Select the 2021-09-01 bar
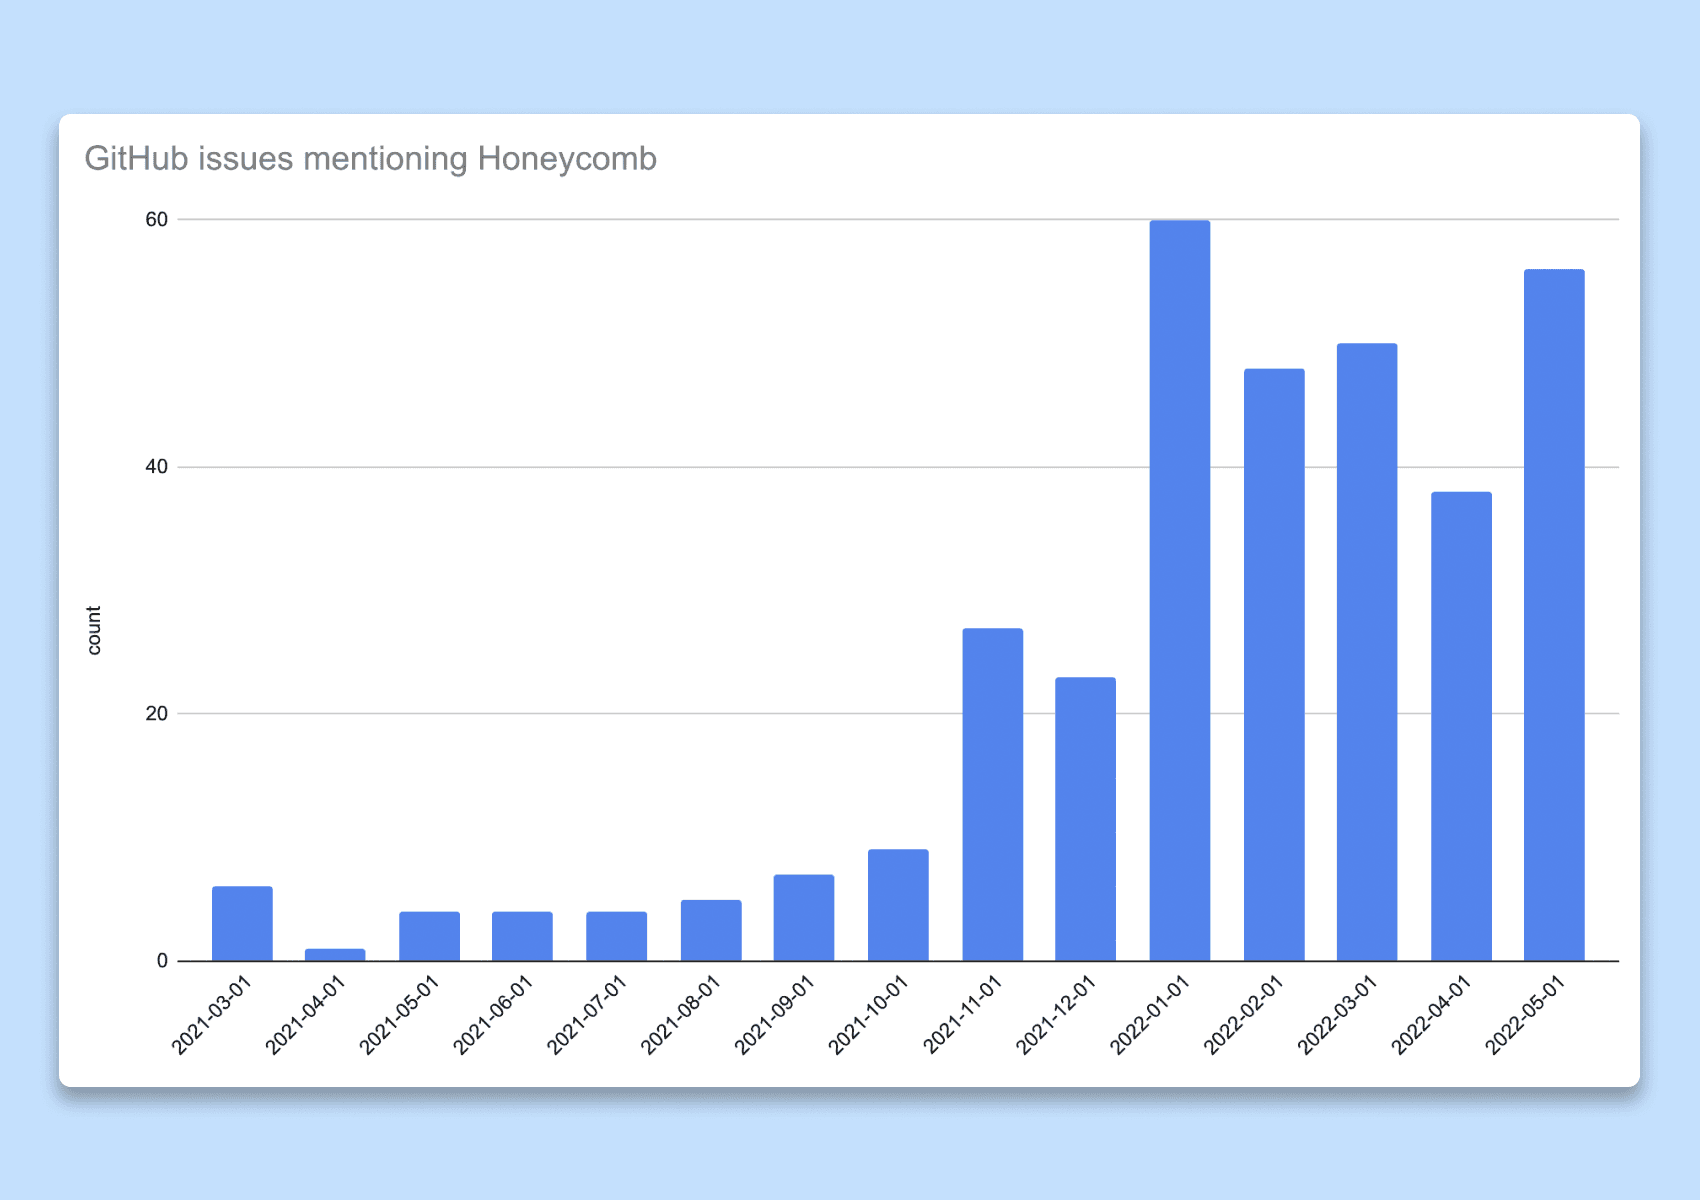 [804, 917]
